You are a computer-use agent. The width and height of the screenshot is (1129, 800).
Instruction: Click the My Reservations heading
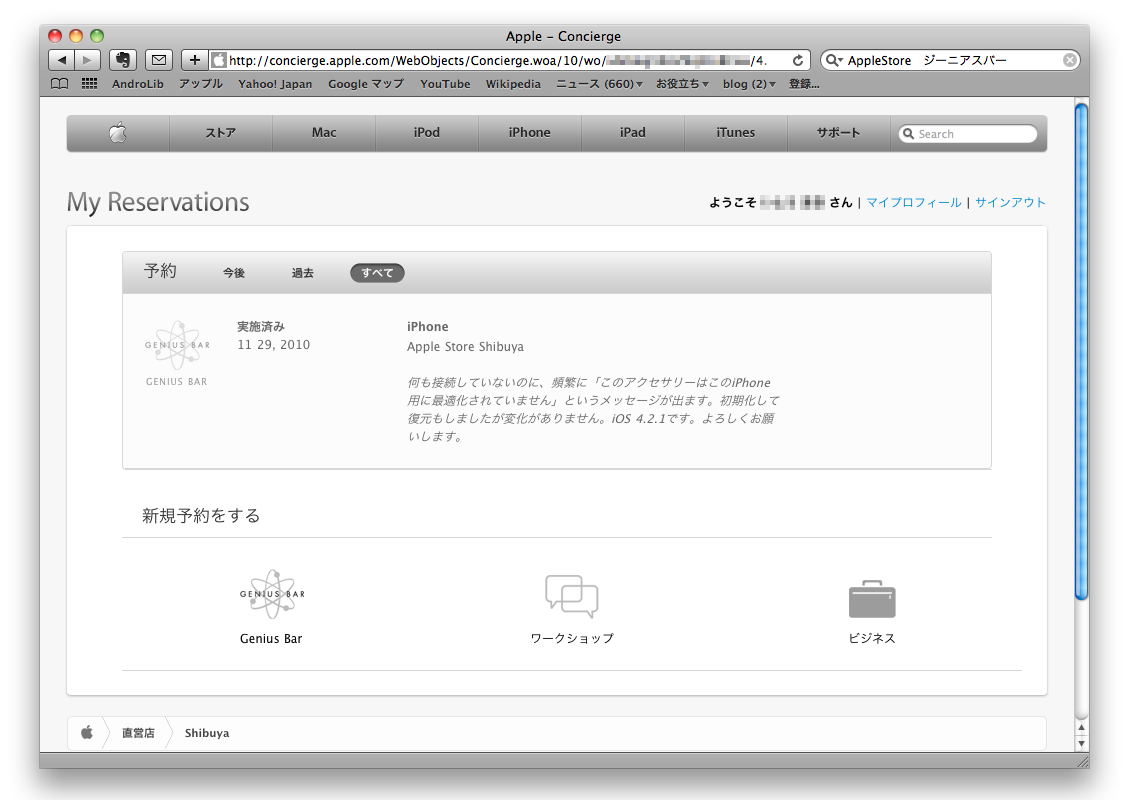pyautogui.click(x=158, y=202)
